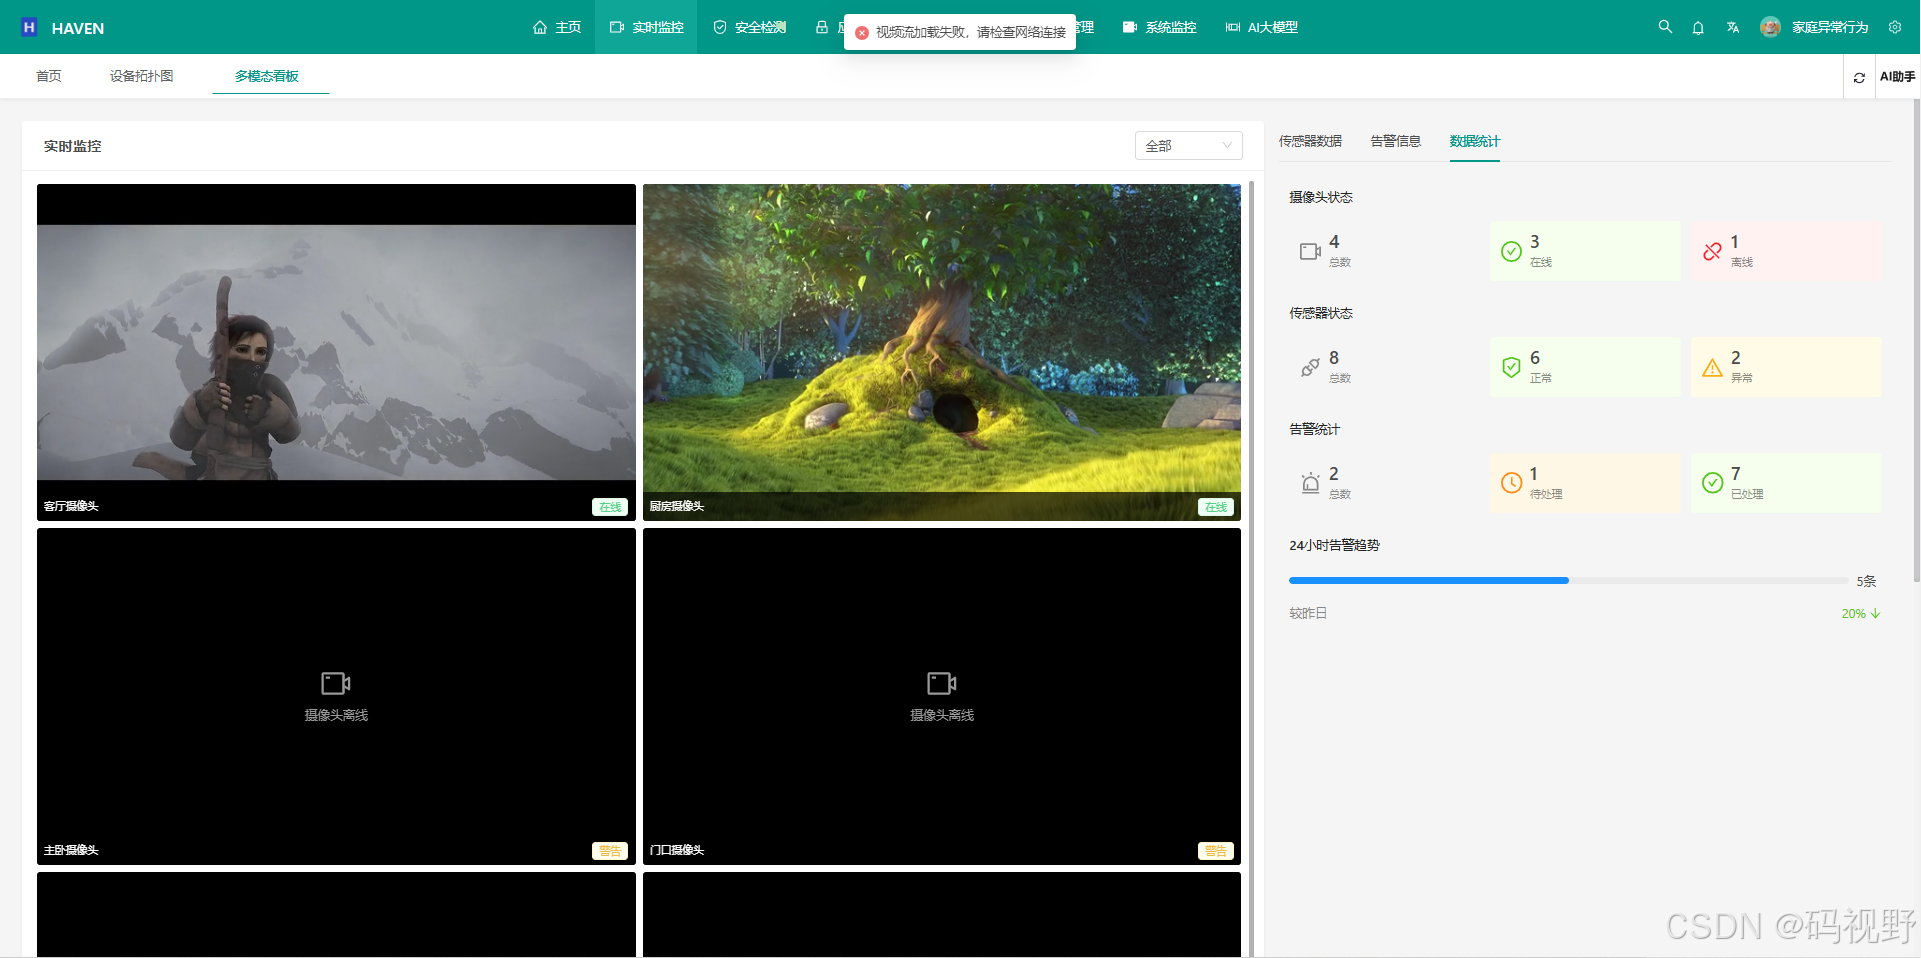Open the search magnifier icon
Viewport: 1921px width, 958px height.
pyautogui.click(x=1665, y=27)
